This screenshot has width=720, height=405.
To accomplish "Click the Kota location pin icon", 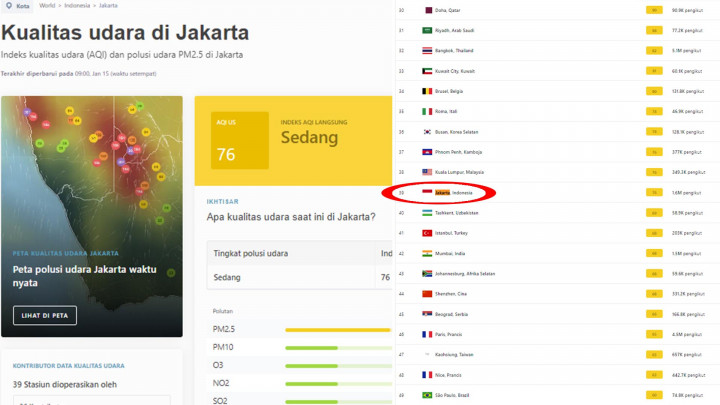I will click(9, 6).
